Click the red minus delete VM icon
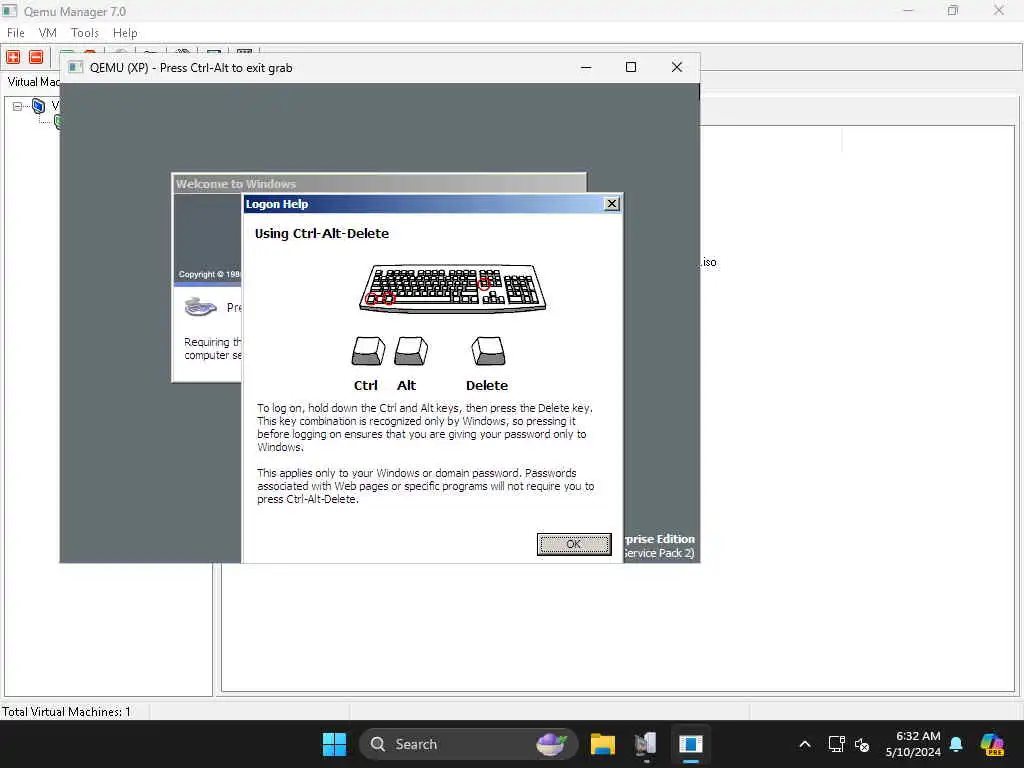 pyautogui.click(x=36, y=57)
